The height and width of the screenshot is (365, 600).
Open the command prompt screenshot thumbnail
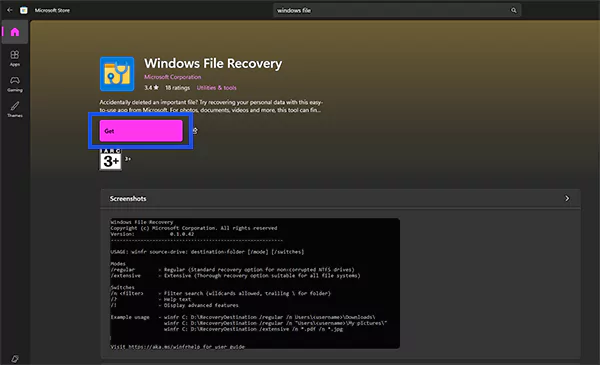[255, 284]
